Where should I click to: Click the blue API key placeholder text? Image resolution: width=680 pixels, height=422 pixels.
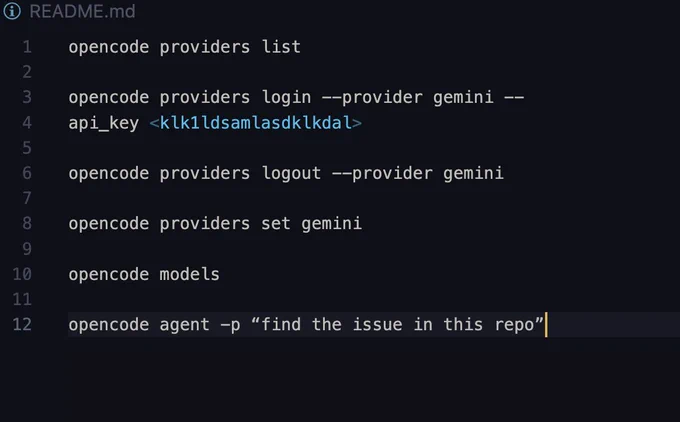(255, 123)
